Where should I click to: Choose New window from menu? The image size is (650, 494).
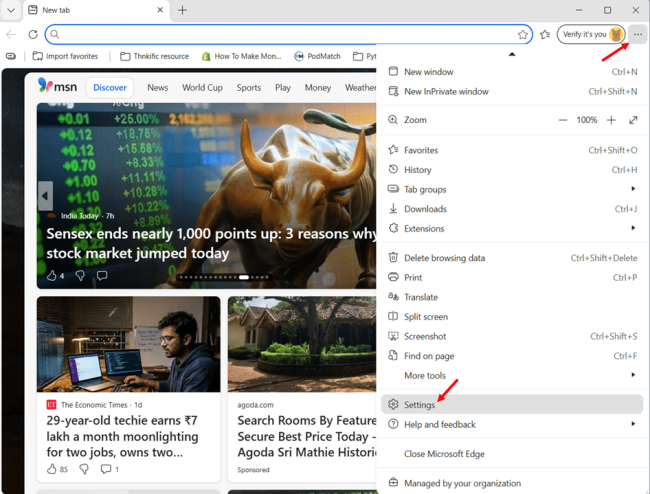click(512, 72)
